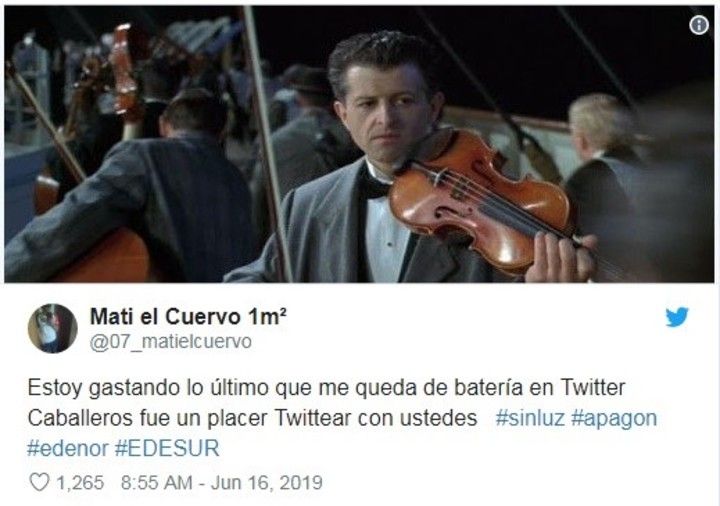720x506 pixels.
Task: Open Mati el Cuervo profile avatar
Action: pos(52,328)
